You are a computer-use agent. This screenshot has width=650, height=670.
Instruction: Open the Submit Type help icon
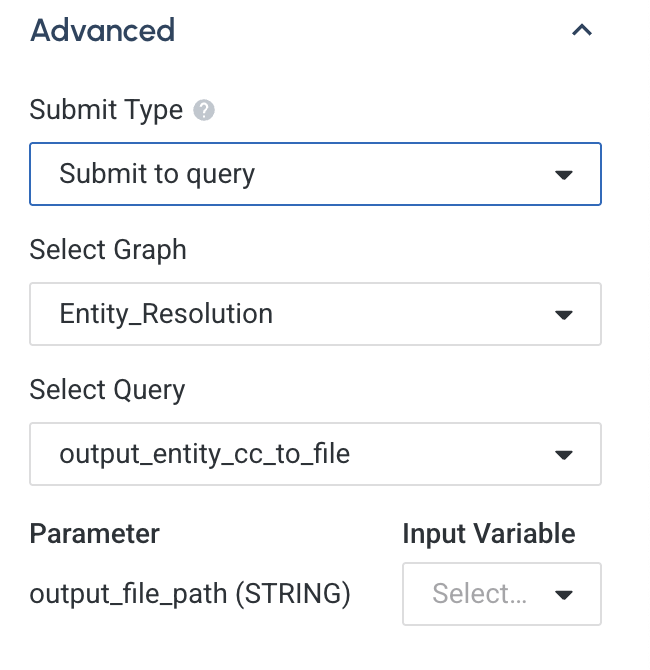pos(204,110)
